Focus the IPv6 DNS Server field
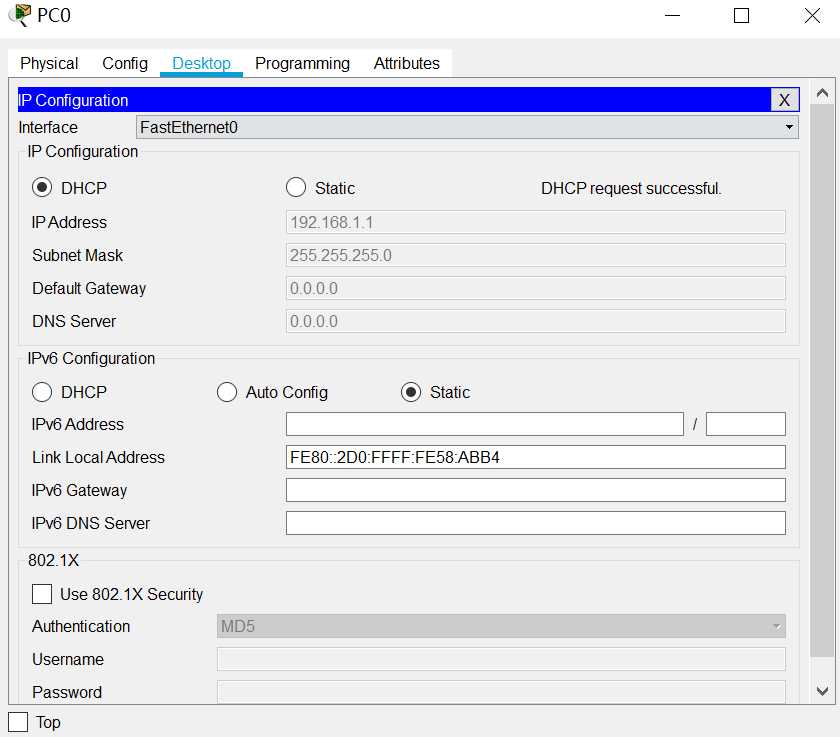The image size is (840, 737). pos(536,523)
